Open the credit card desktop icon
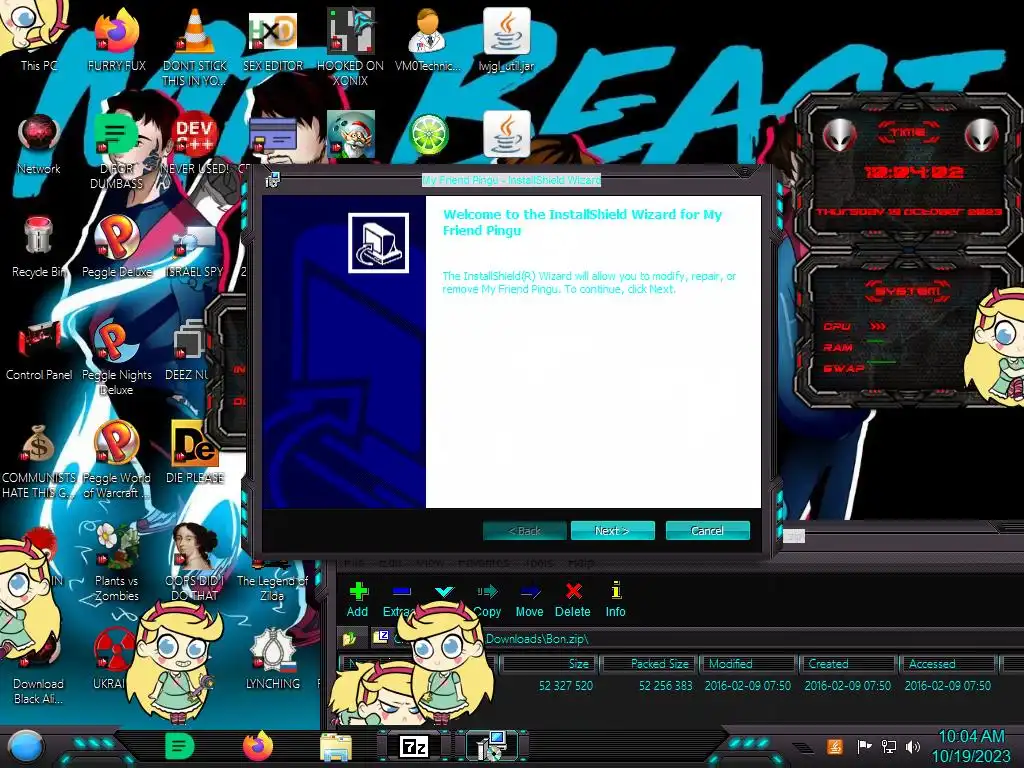This screenshot has width=1024, height=768. point(273,135)
